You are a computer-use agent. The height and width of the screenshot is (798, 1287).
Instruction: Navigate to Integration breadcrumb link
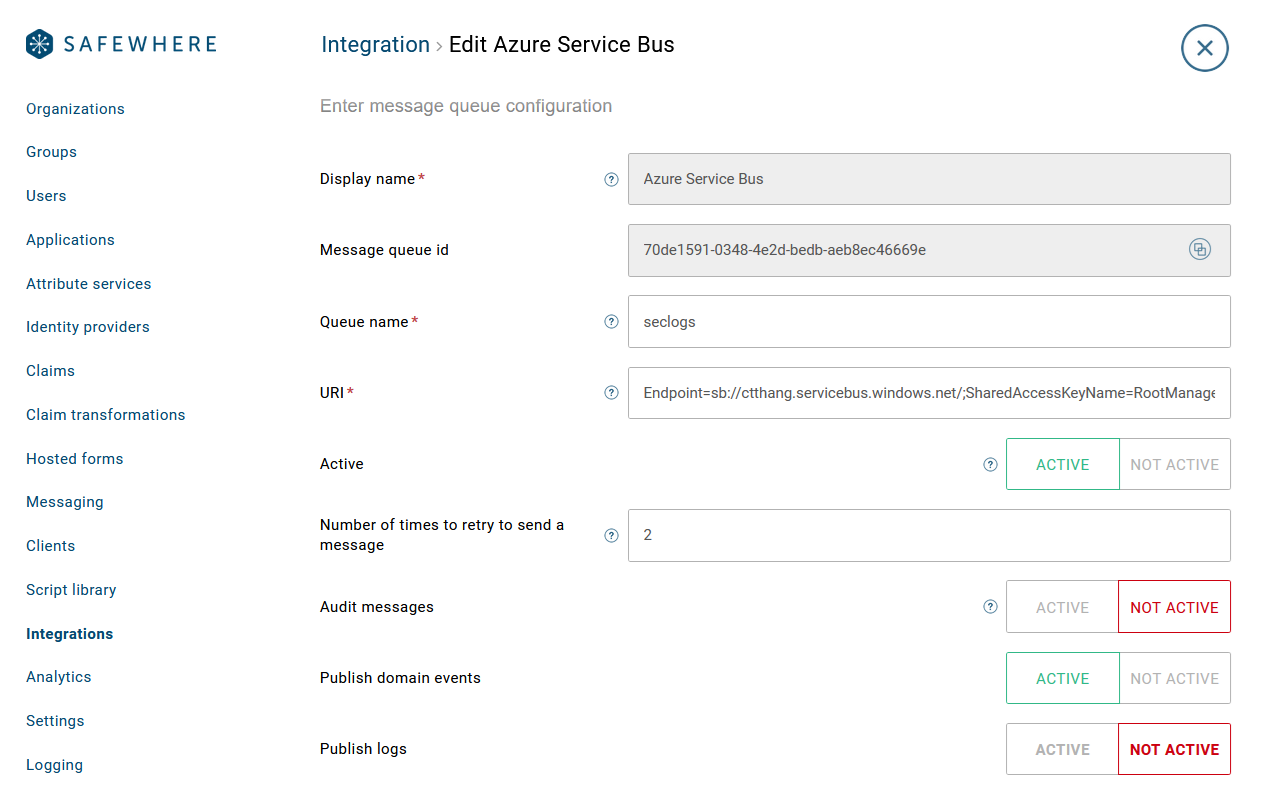click(x=375, y=45)
